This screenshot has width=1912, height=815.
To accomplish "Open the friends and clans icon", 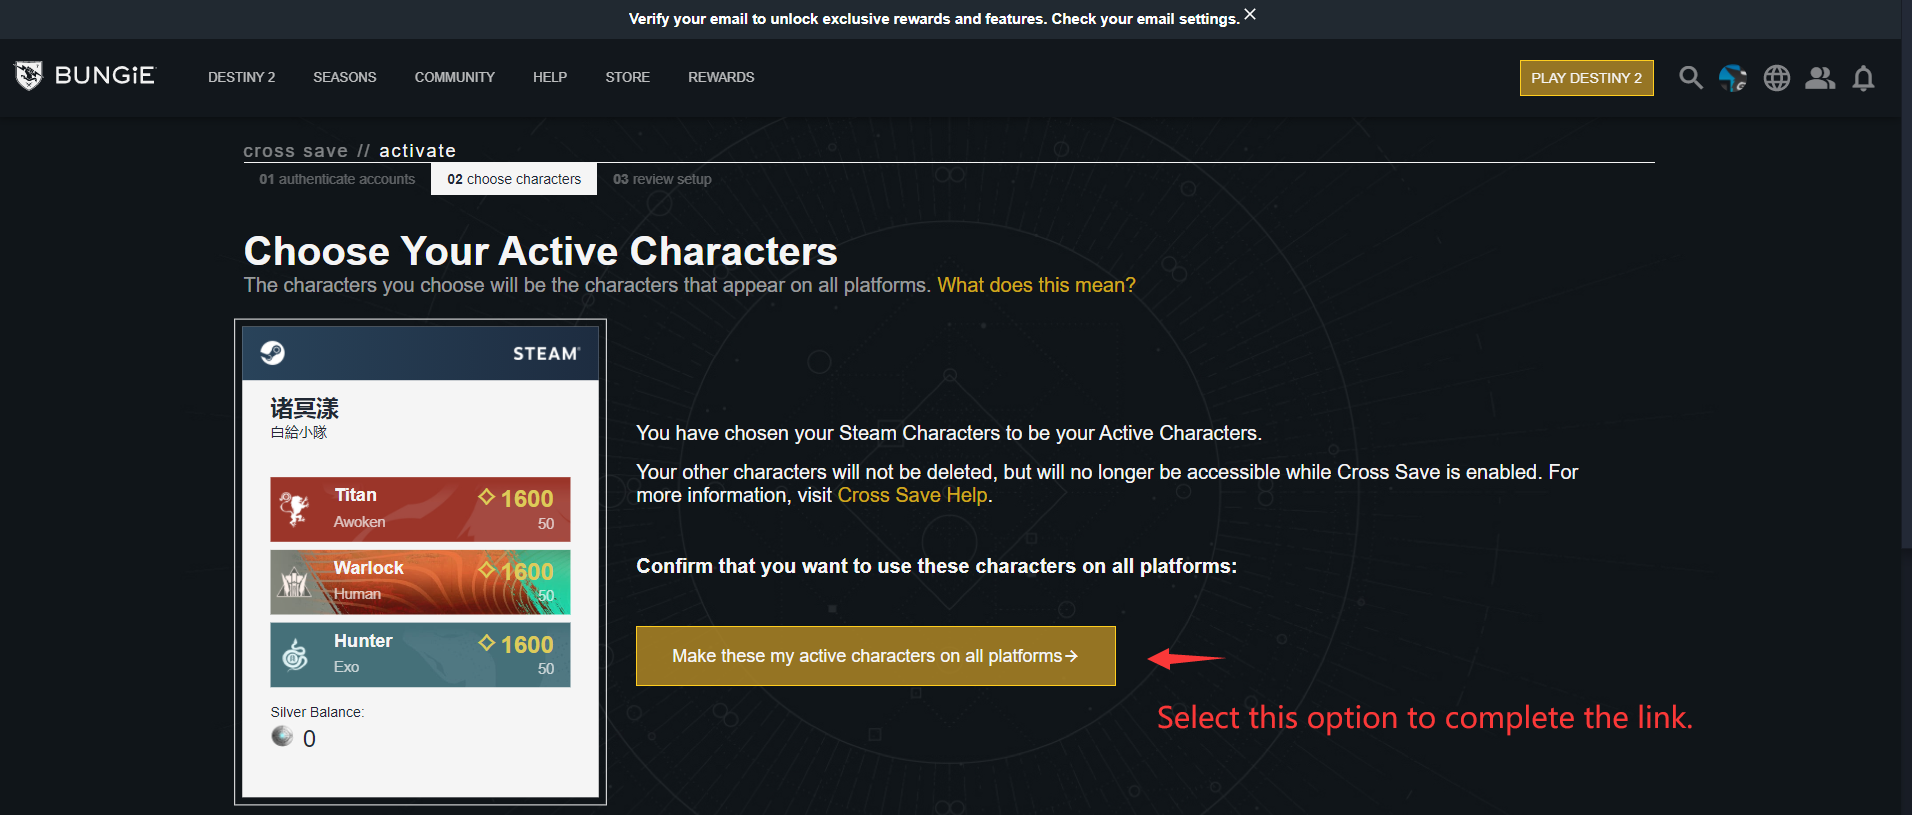I will 1820,78.
